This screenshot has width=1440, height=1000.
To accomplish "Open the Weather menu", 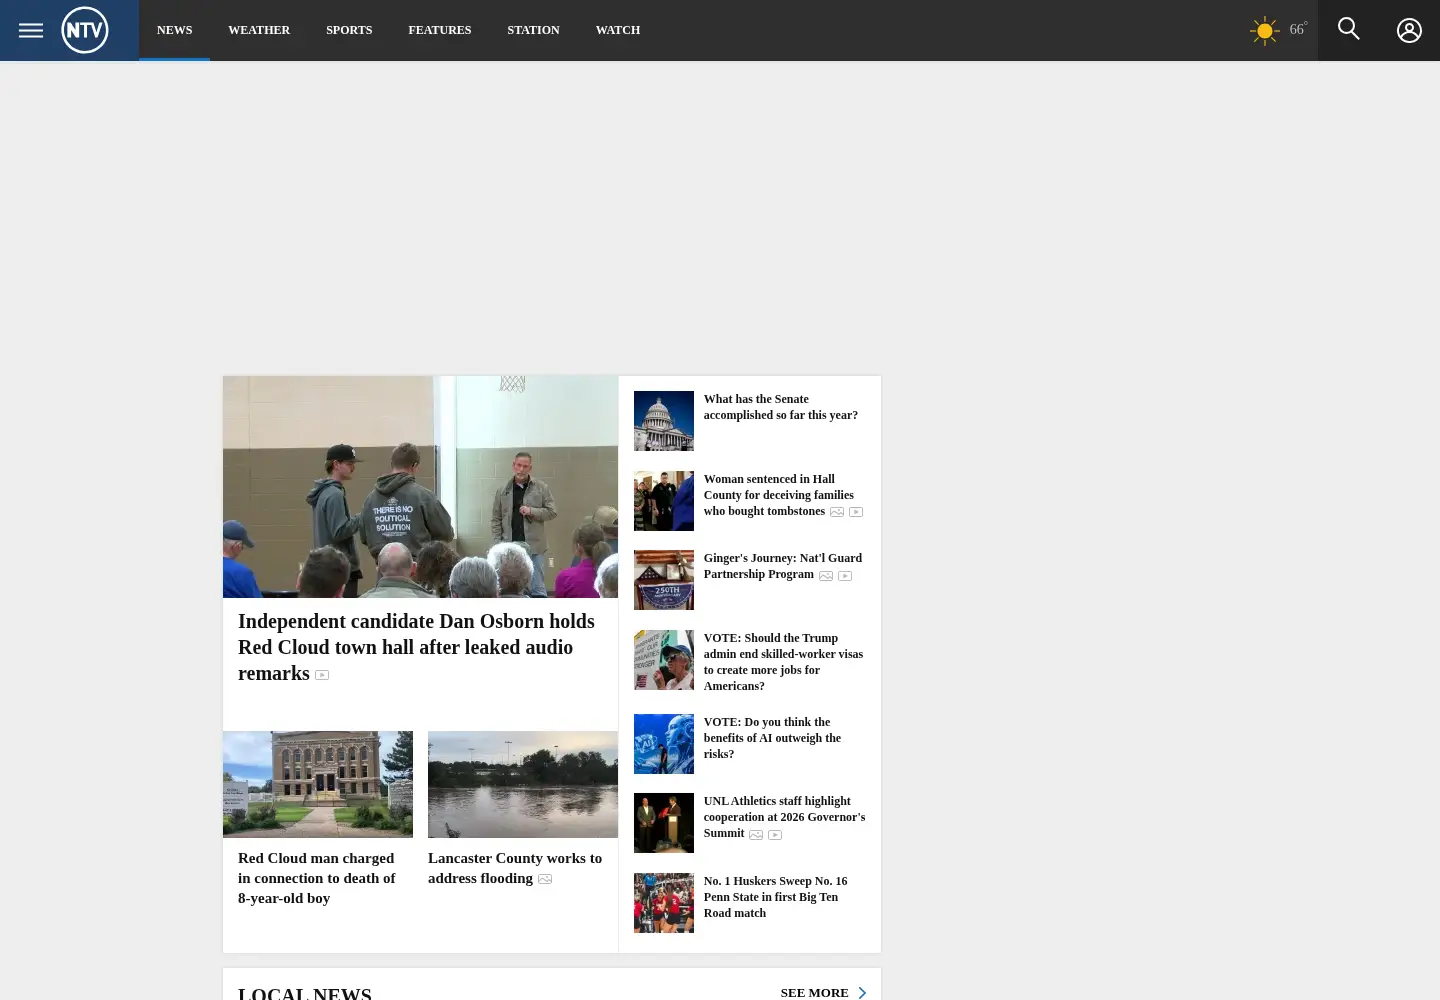I will 259,30.
